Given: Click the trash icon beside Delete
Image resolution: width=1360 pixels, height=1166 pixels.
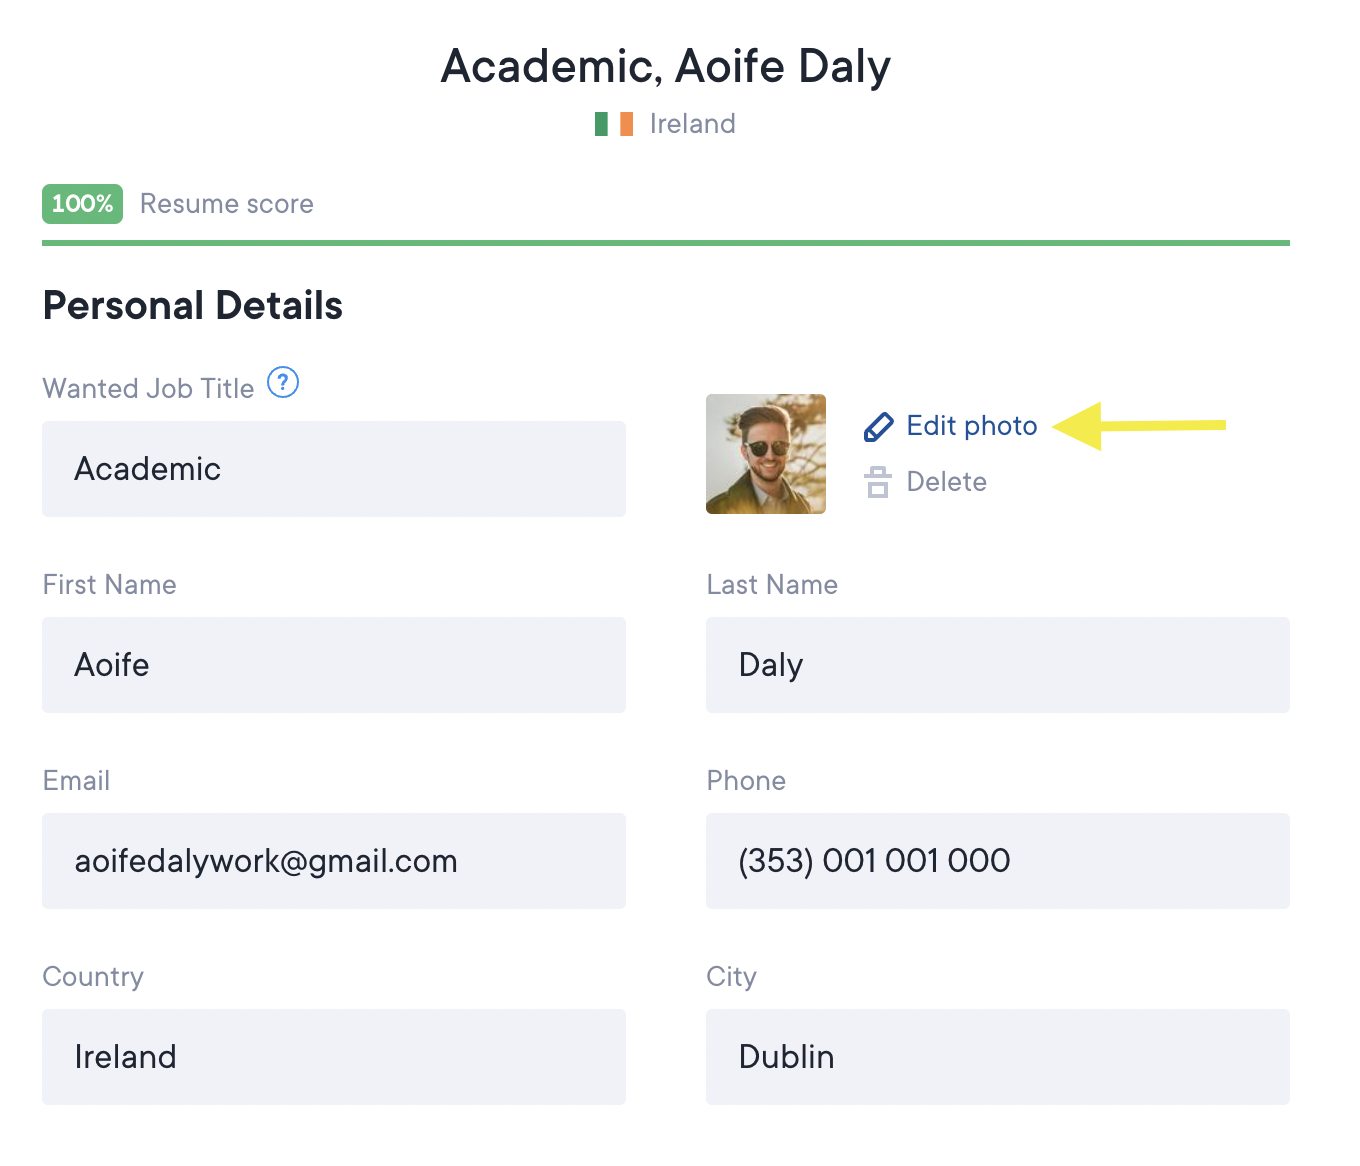Looking at the screenshot, I should click(x=878, y=482).
